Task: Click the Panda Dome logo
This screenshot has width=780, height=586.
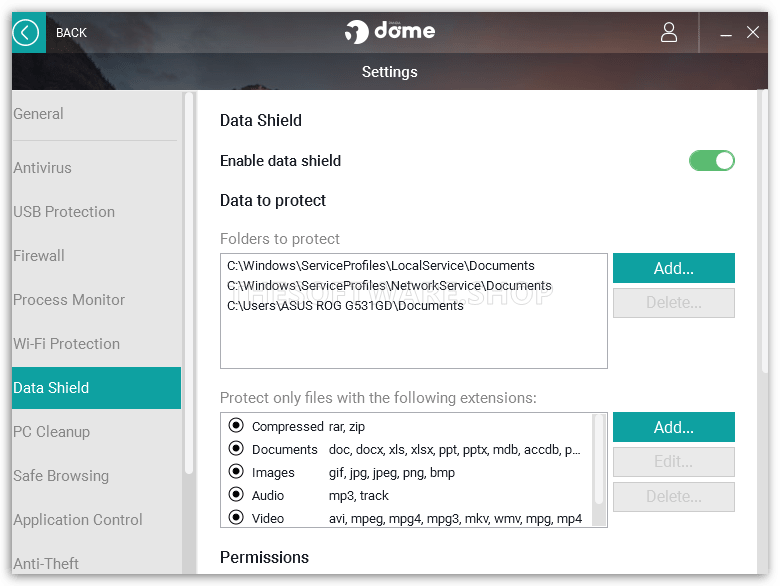Action: pos(390,31)
